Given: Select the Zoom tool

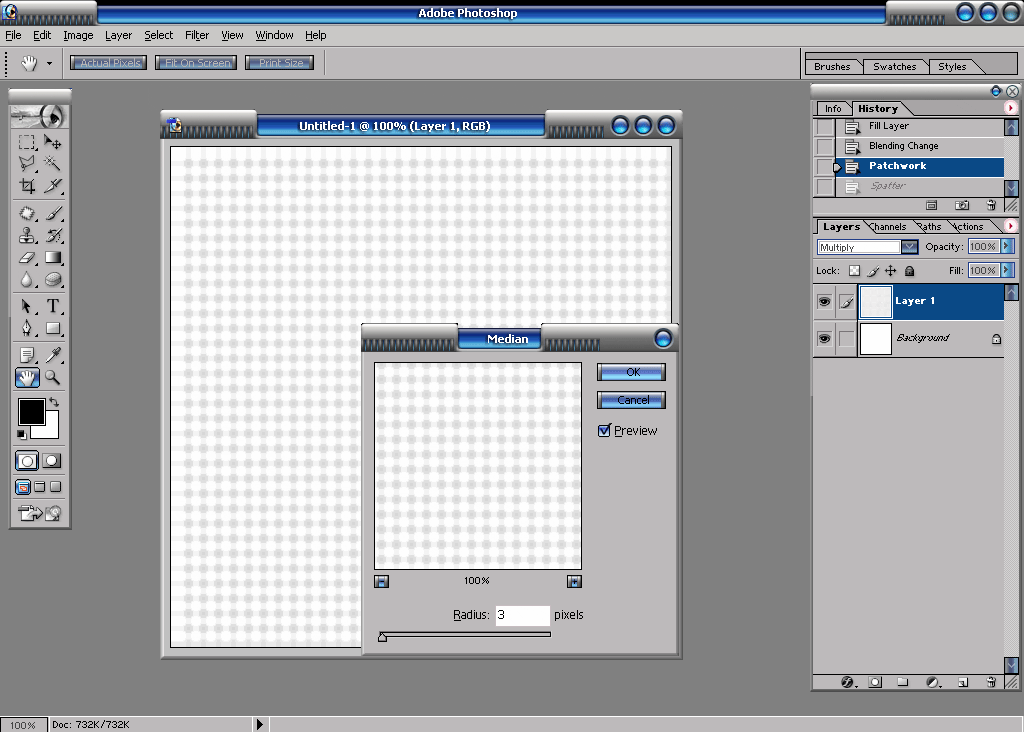Looking at the screenshot, I should pyautogui.click(x=52, y=377).
